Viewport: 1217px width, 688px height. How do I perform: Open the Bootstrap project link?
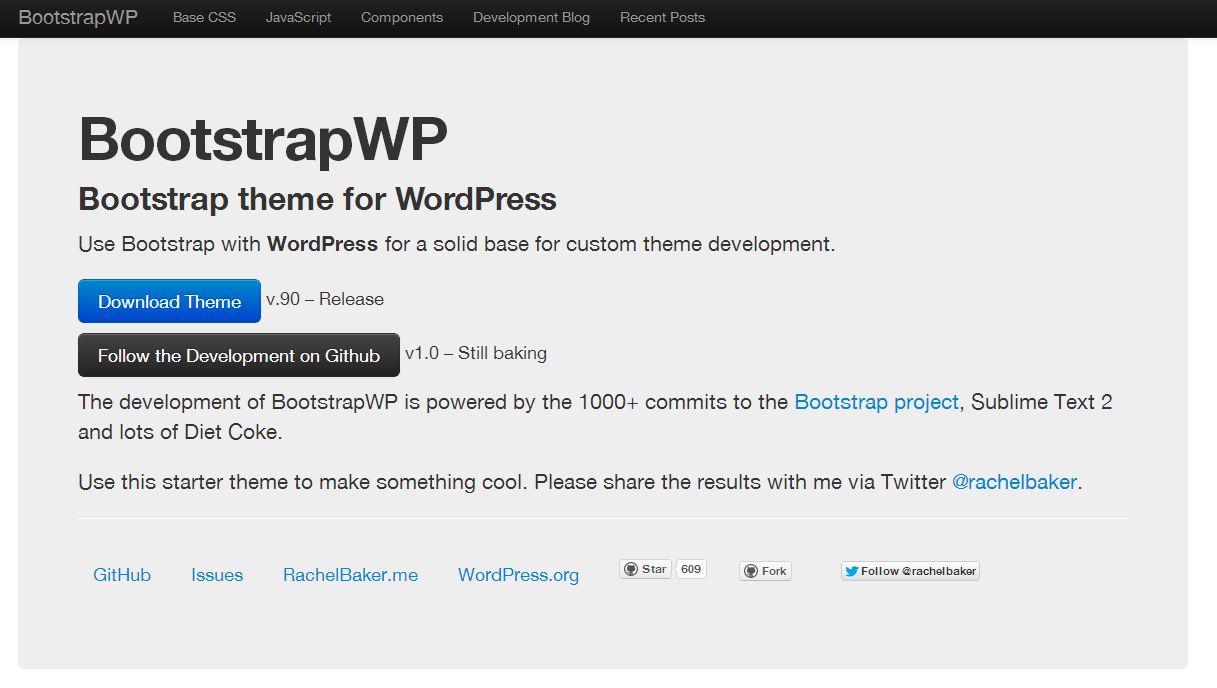pyautogui.click(x=877, y=402)
